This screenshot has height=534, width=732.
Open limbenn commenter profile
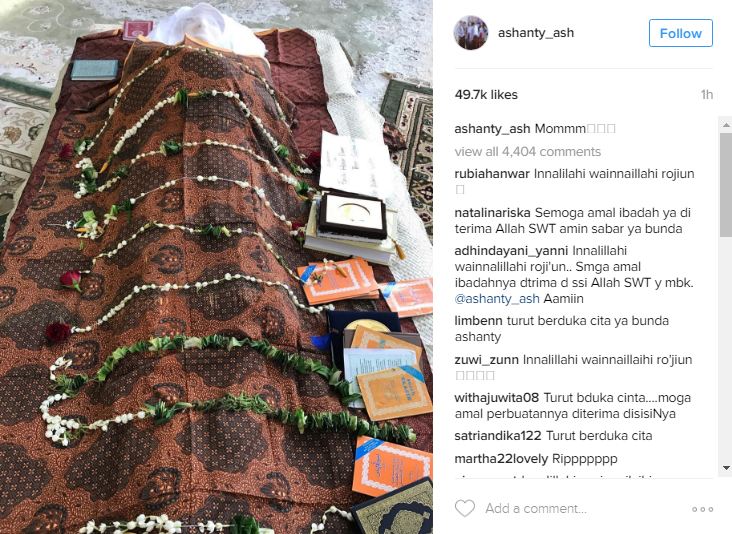[x=478, y=321]
